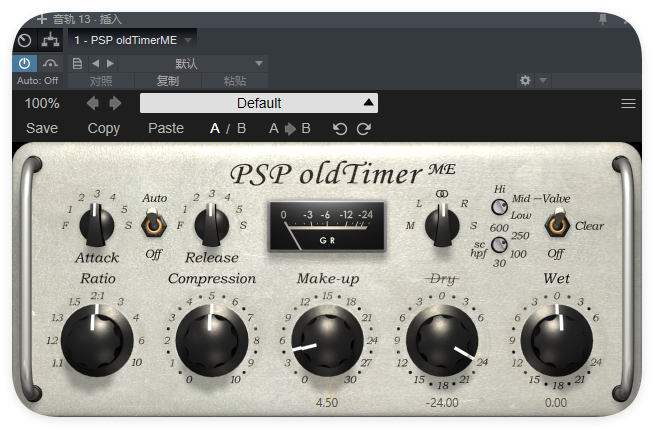Viewport: 654px width, 429px height.
Task: Click the Make-up gain knob
Action: [x=327, y=340]
